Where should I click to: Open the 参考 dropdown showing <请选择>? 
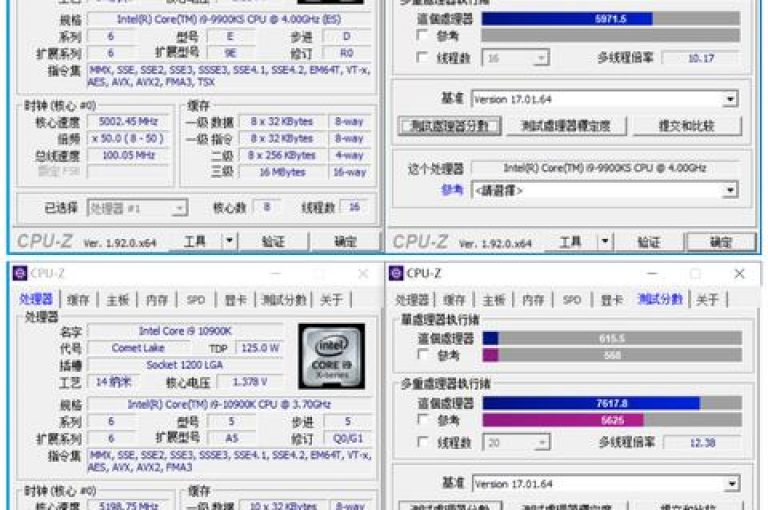tap(604, 190)
